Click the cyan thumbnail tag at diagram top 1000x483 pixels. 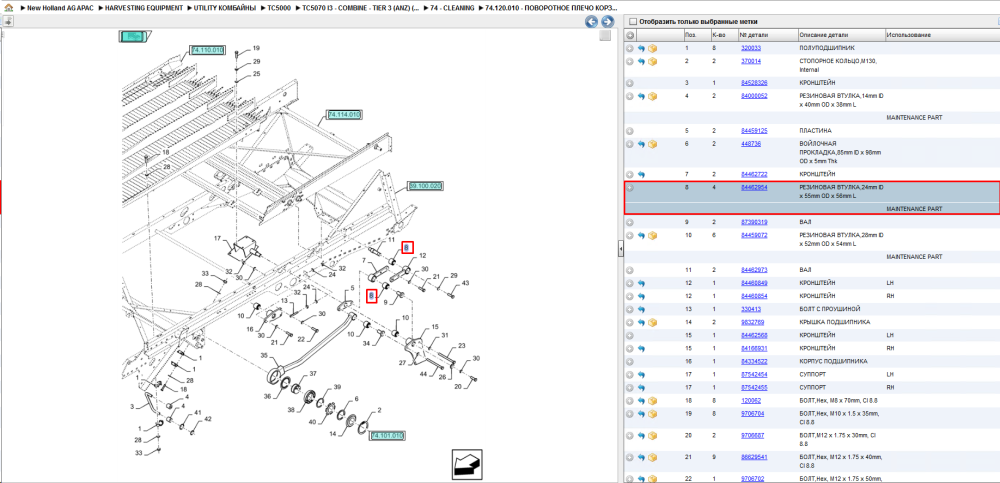(133, 36)
